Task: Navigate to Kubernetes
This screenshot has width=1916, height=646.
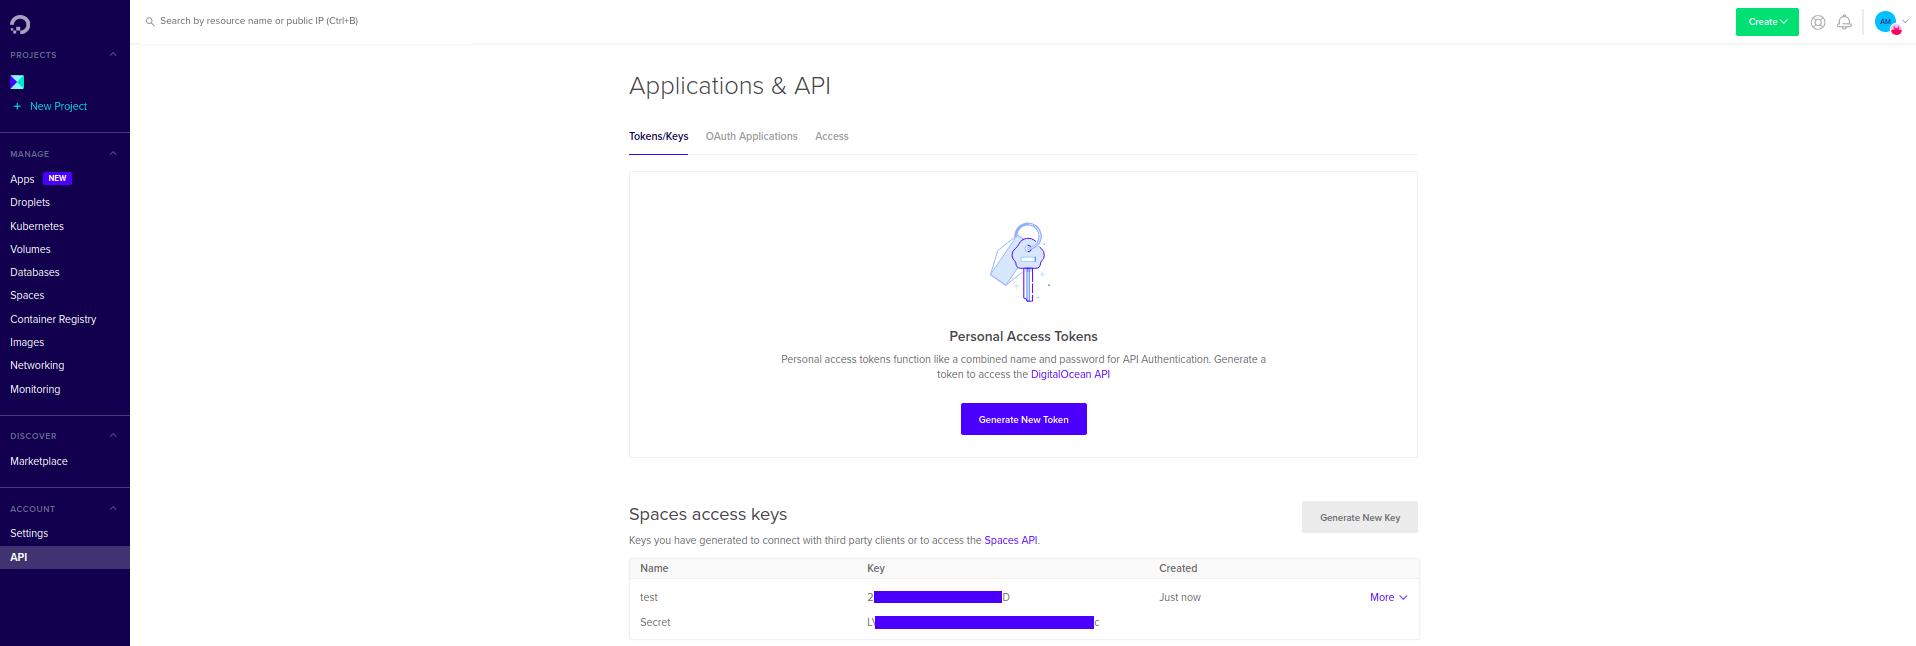Action: pos(37,226)
